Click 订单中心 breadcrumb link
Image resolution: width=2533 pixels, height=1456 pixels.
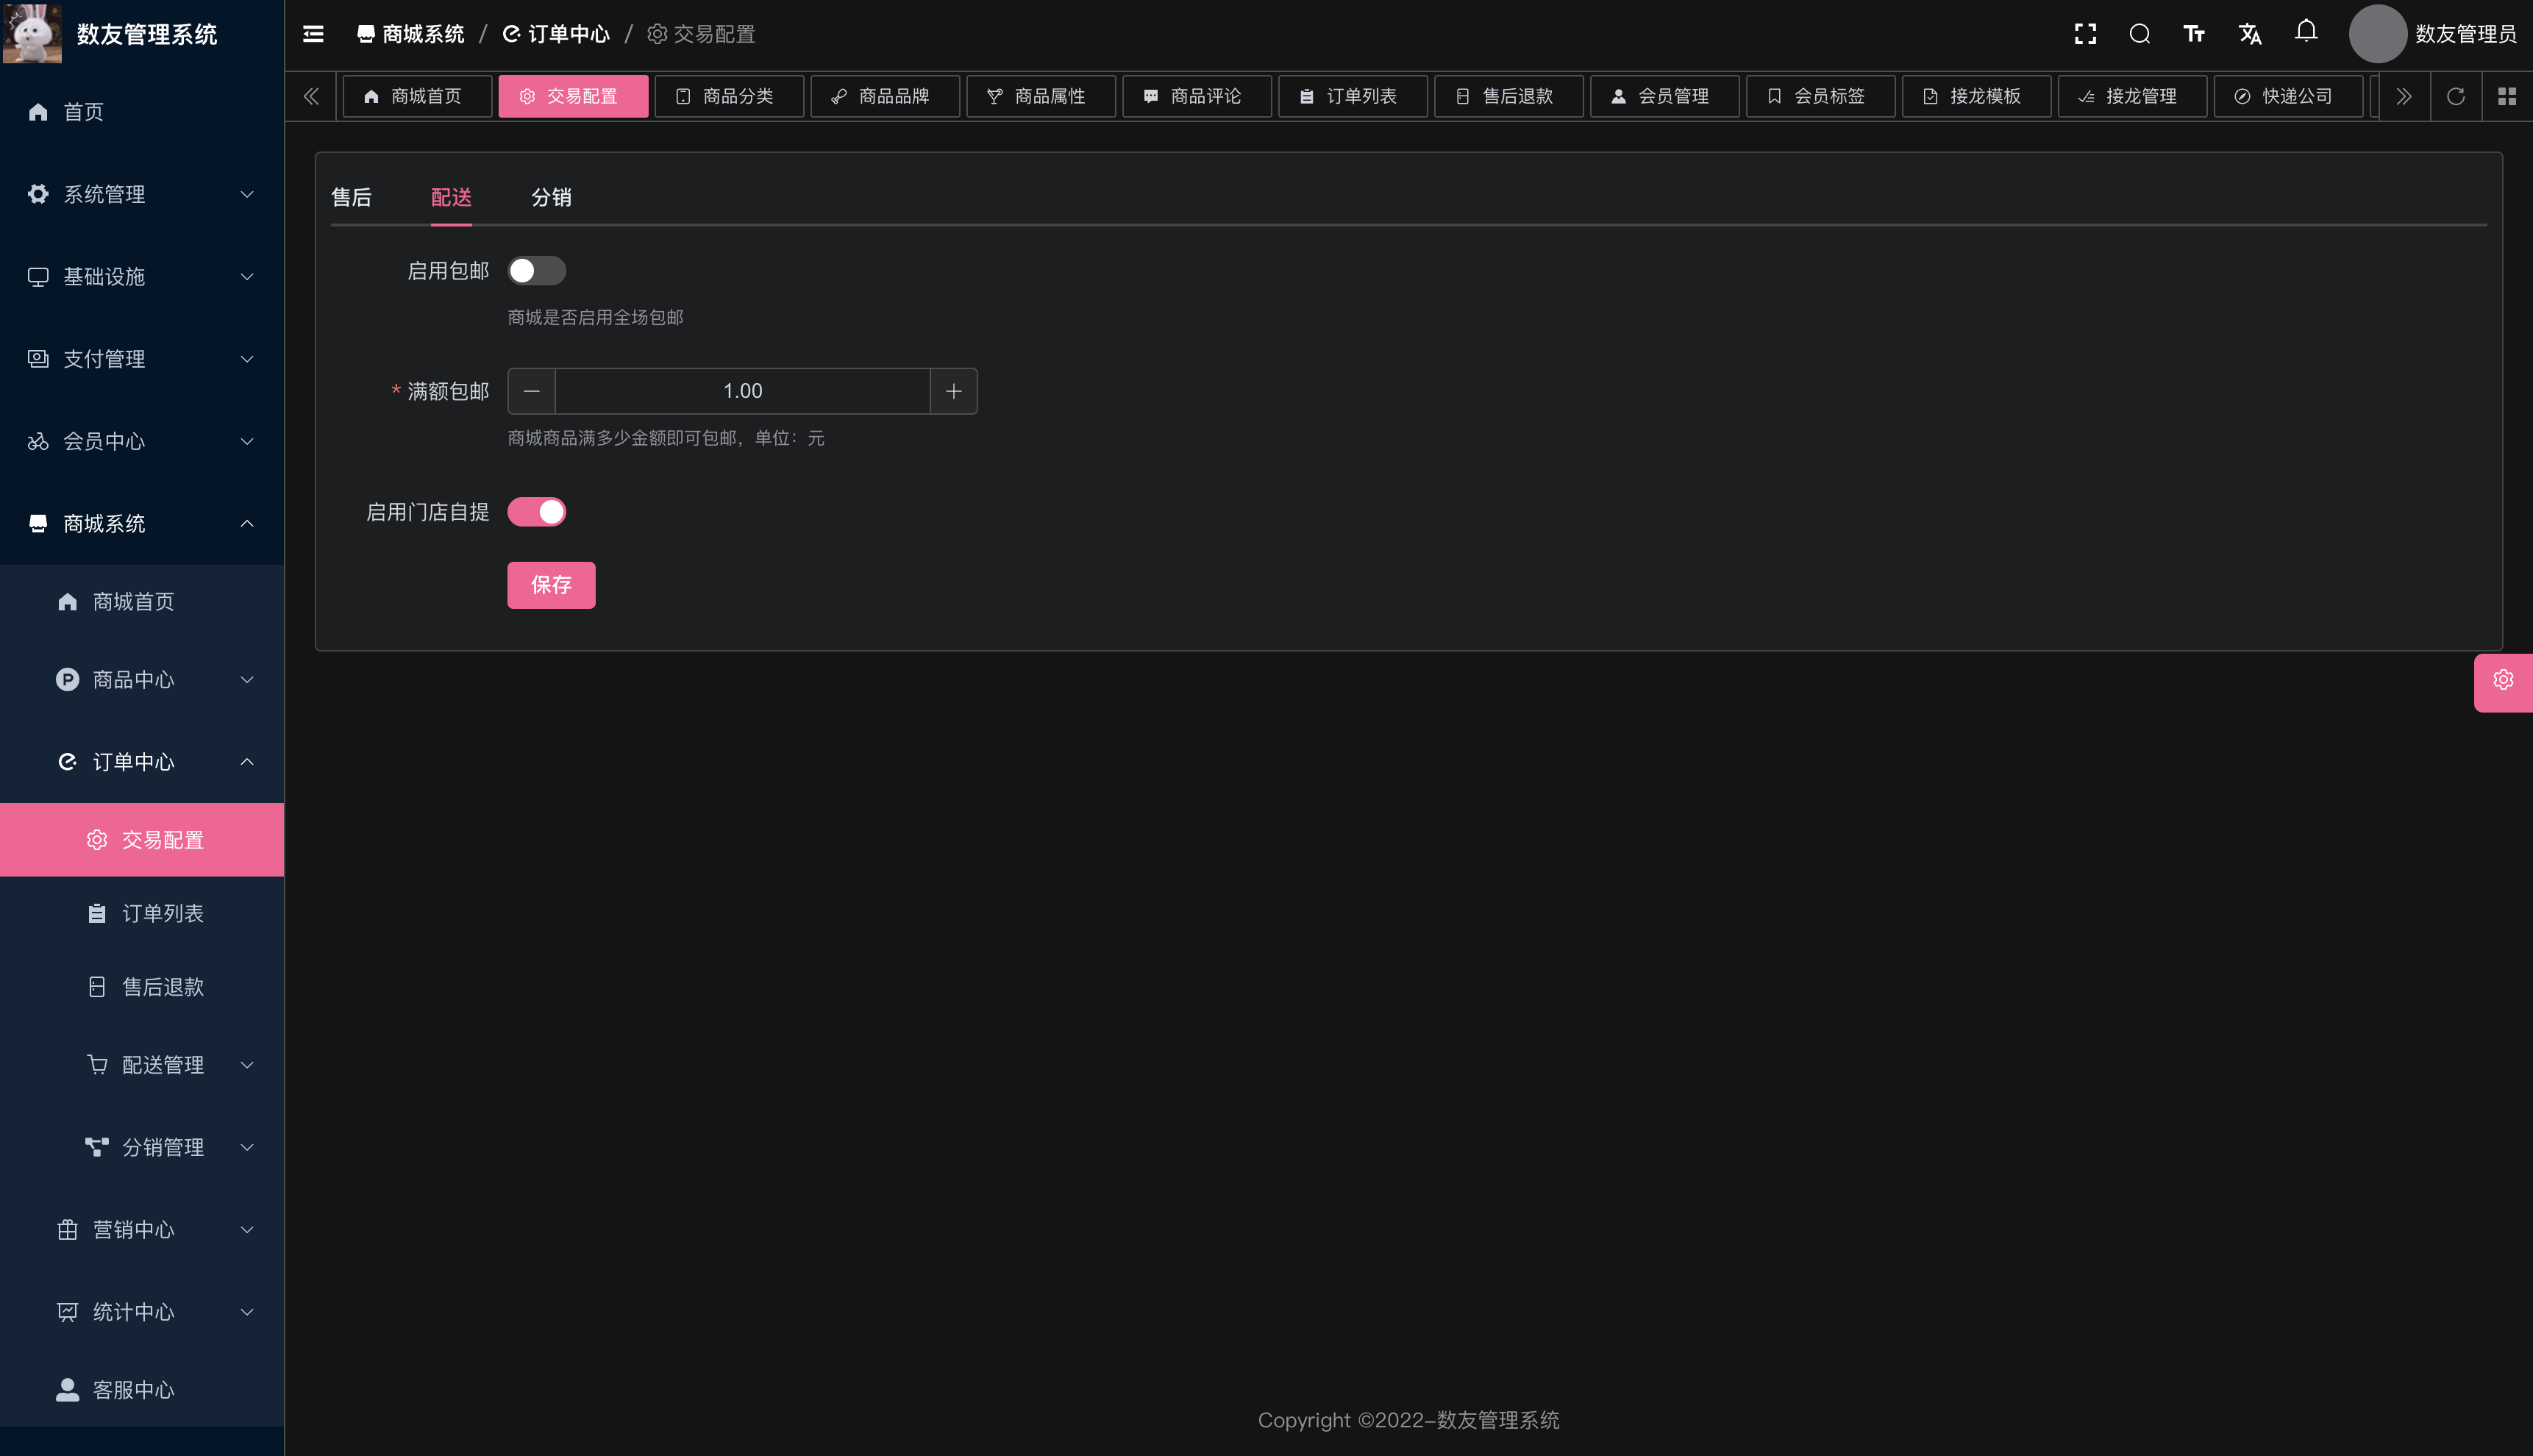tap(556, 34)
